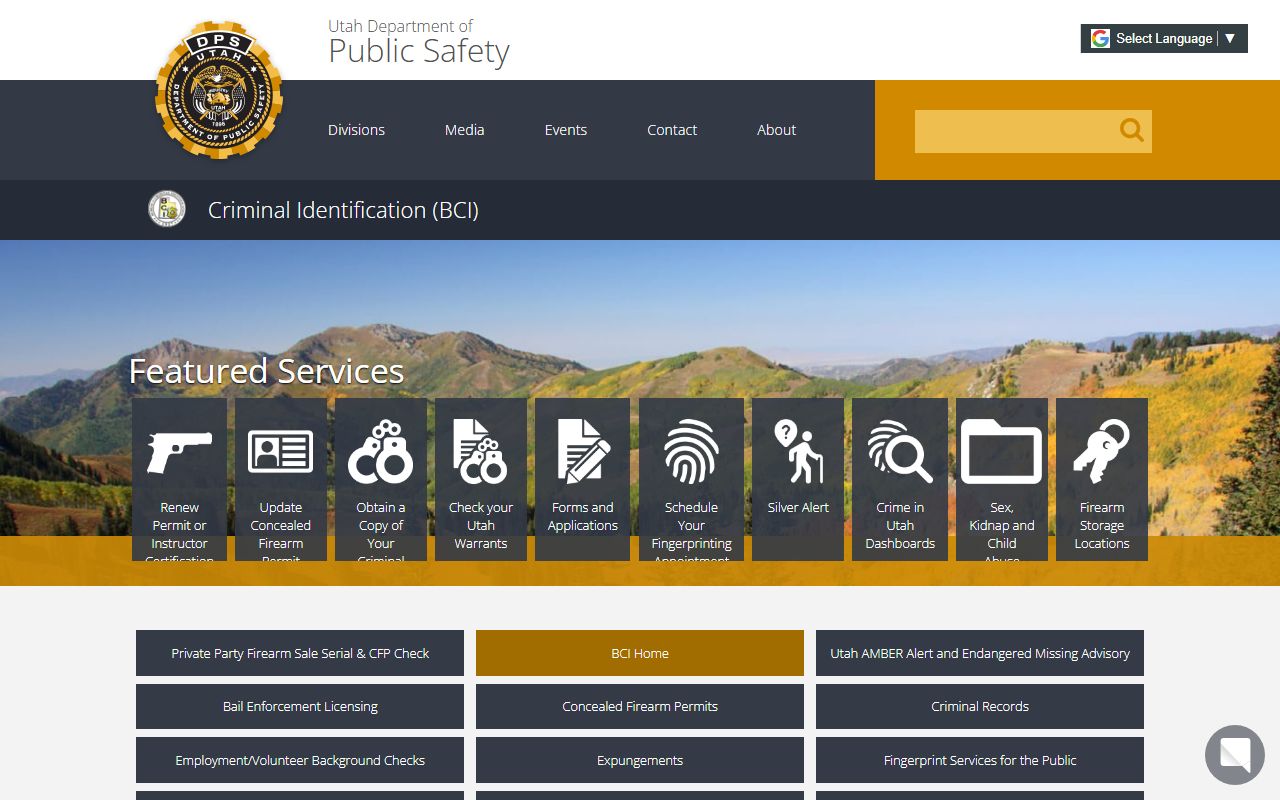Viewport: 1280px width, 800px height.
Task: Click the document-handcuffs Check Warrants icon
Action: [481, 451]
